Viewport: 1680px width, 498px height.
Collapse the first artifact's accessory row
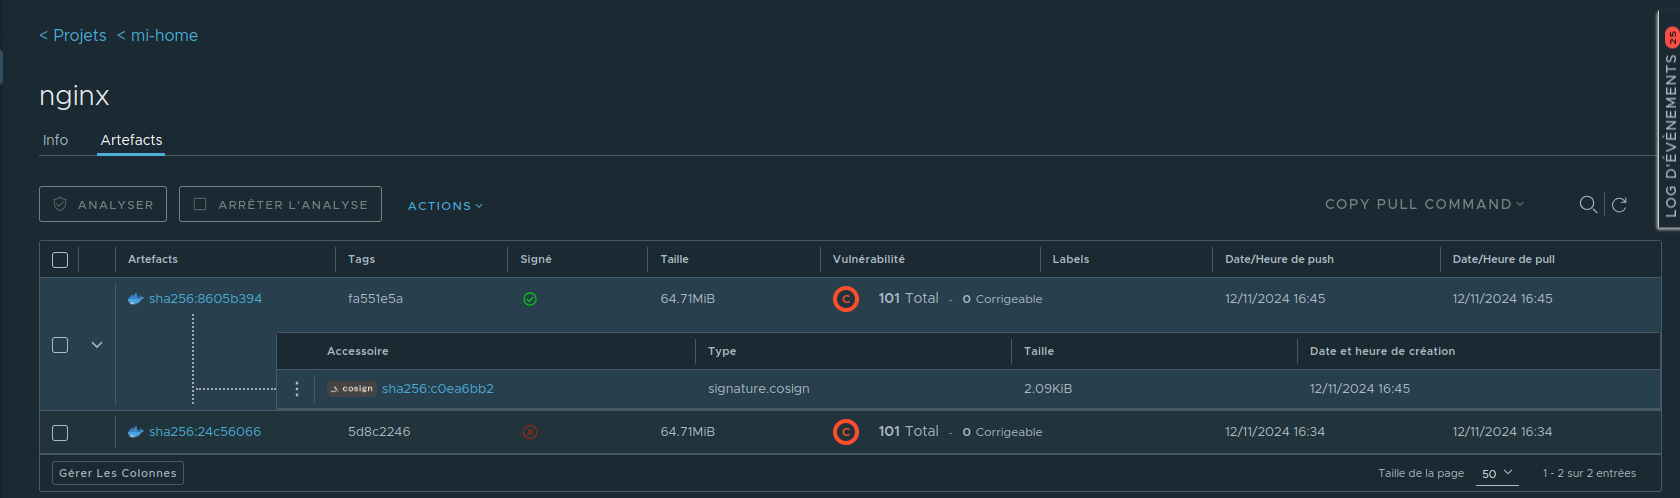97,345
